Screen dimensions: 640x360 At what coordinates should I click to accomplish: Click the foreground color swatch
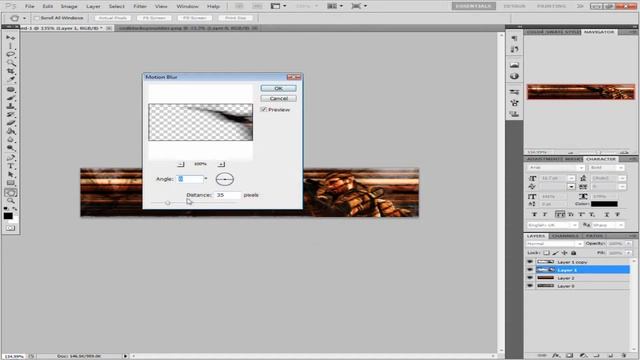coord(8,216)
